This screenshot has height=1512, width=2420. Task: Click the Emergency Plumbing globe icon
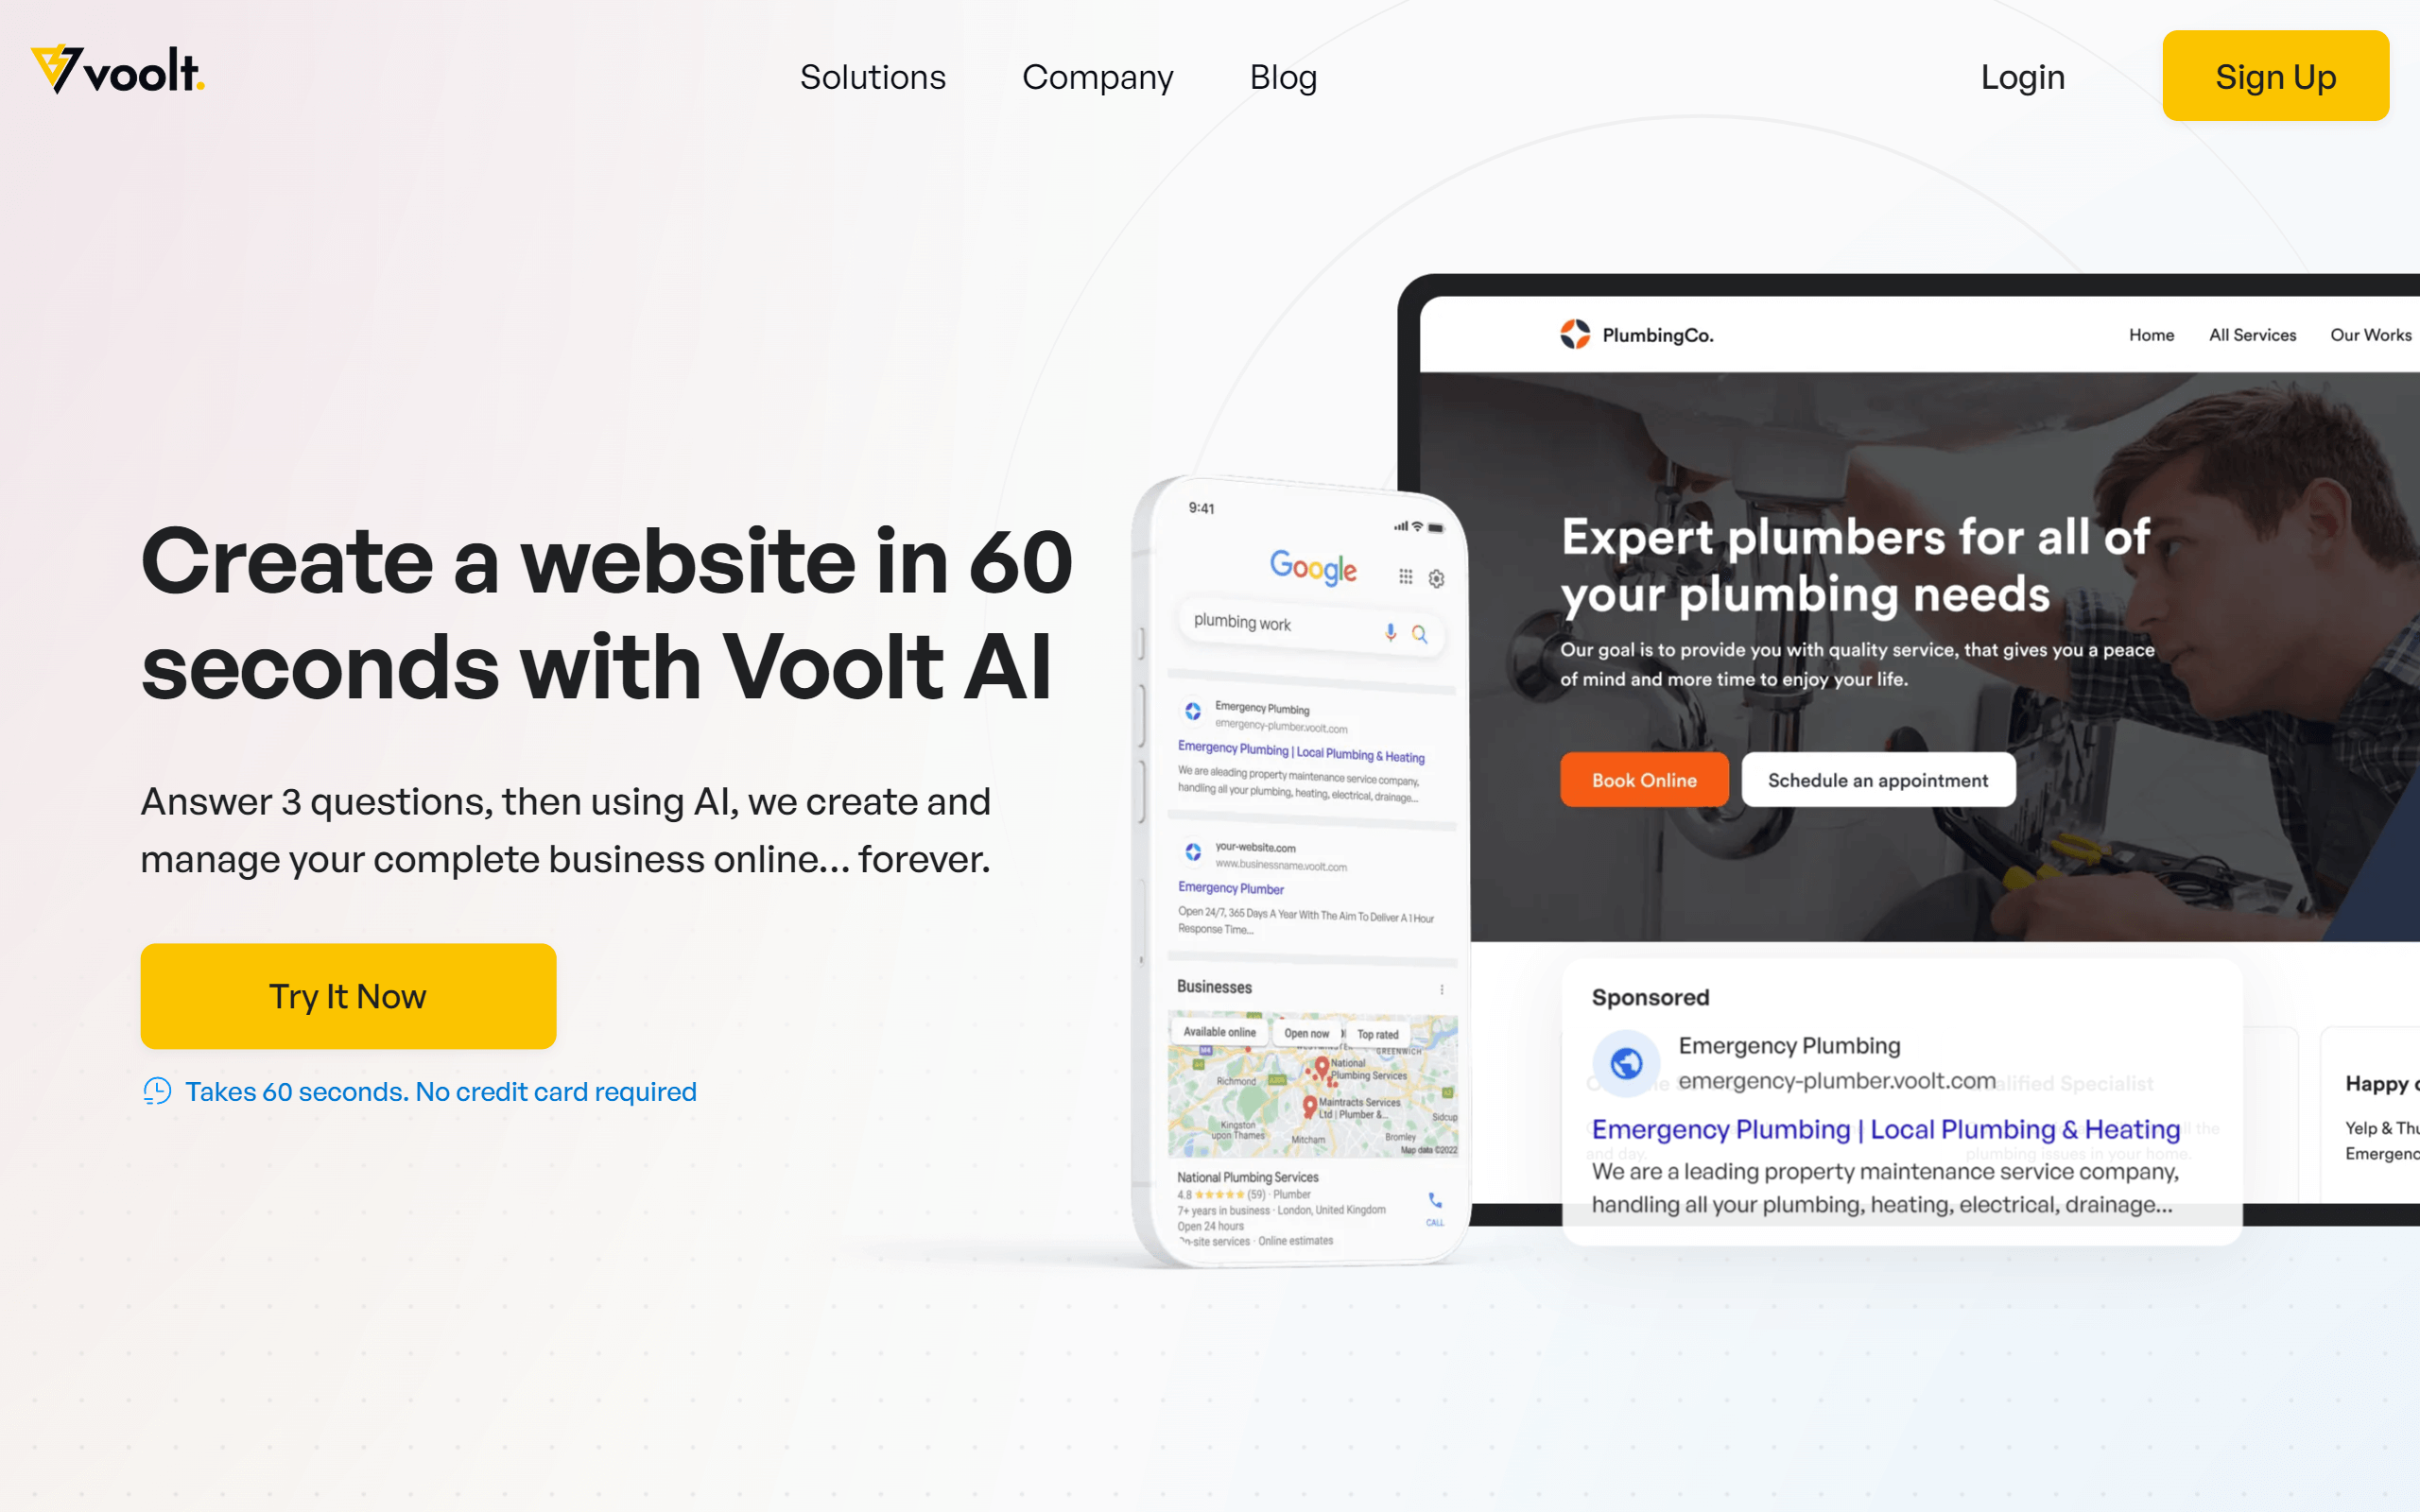point(1627,1061)
